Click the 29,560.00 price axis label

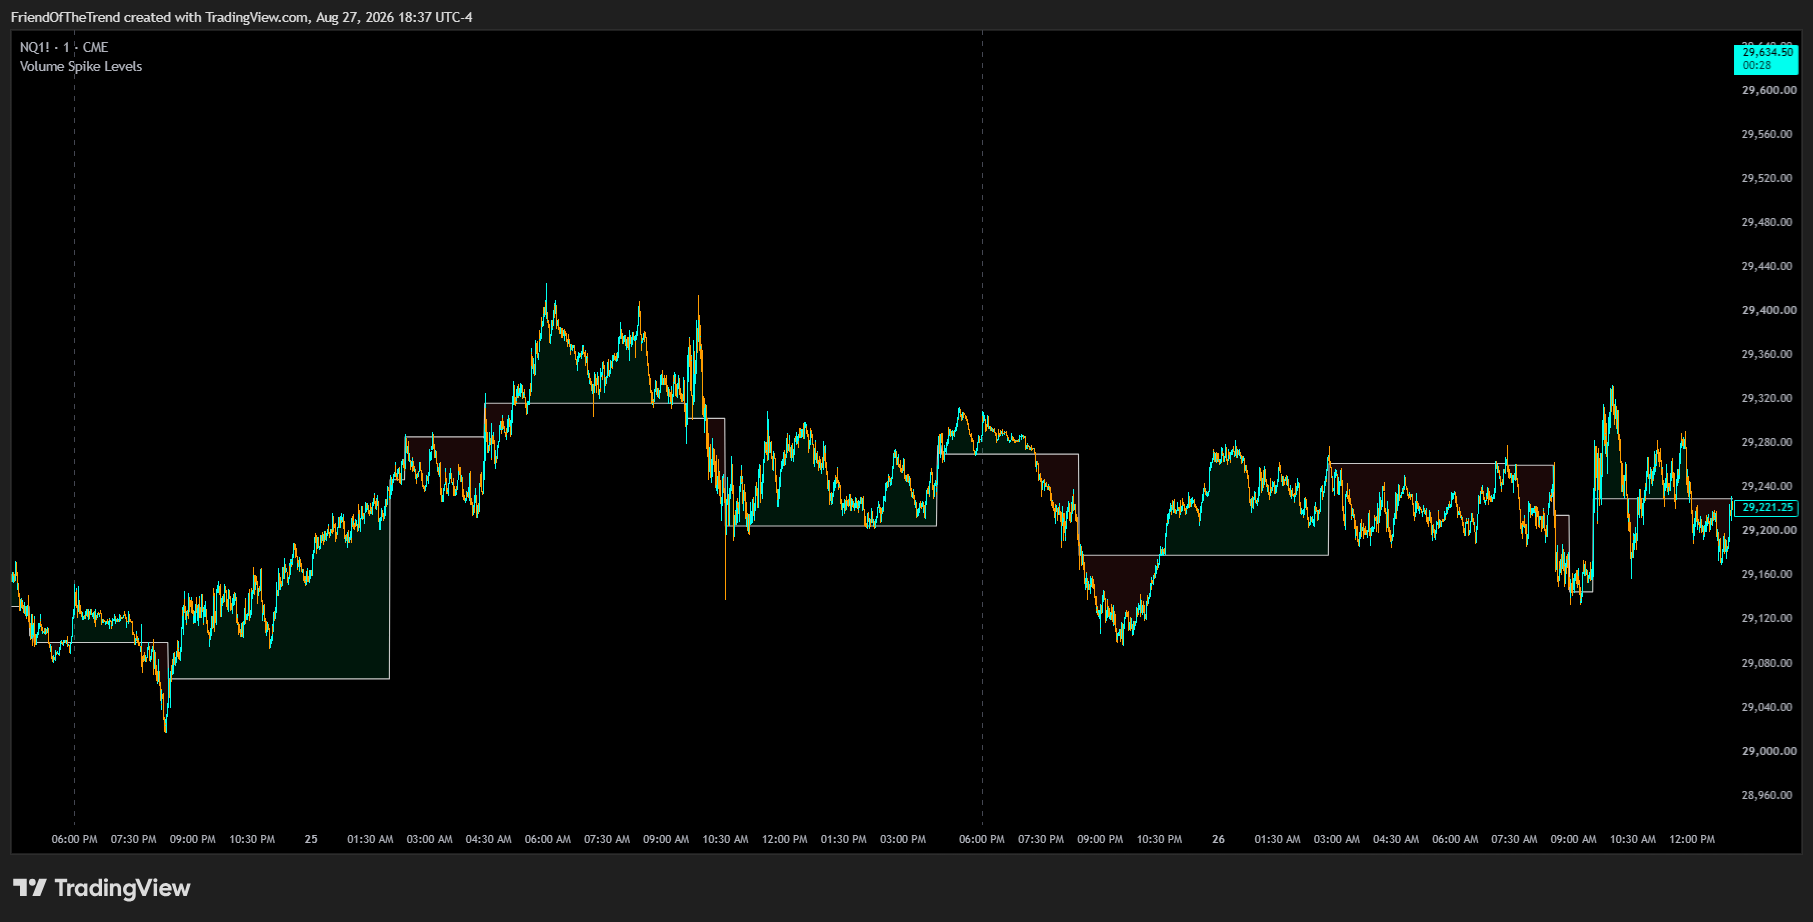click(1769, 134)
